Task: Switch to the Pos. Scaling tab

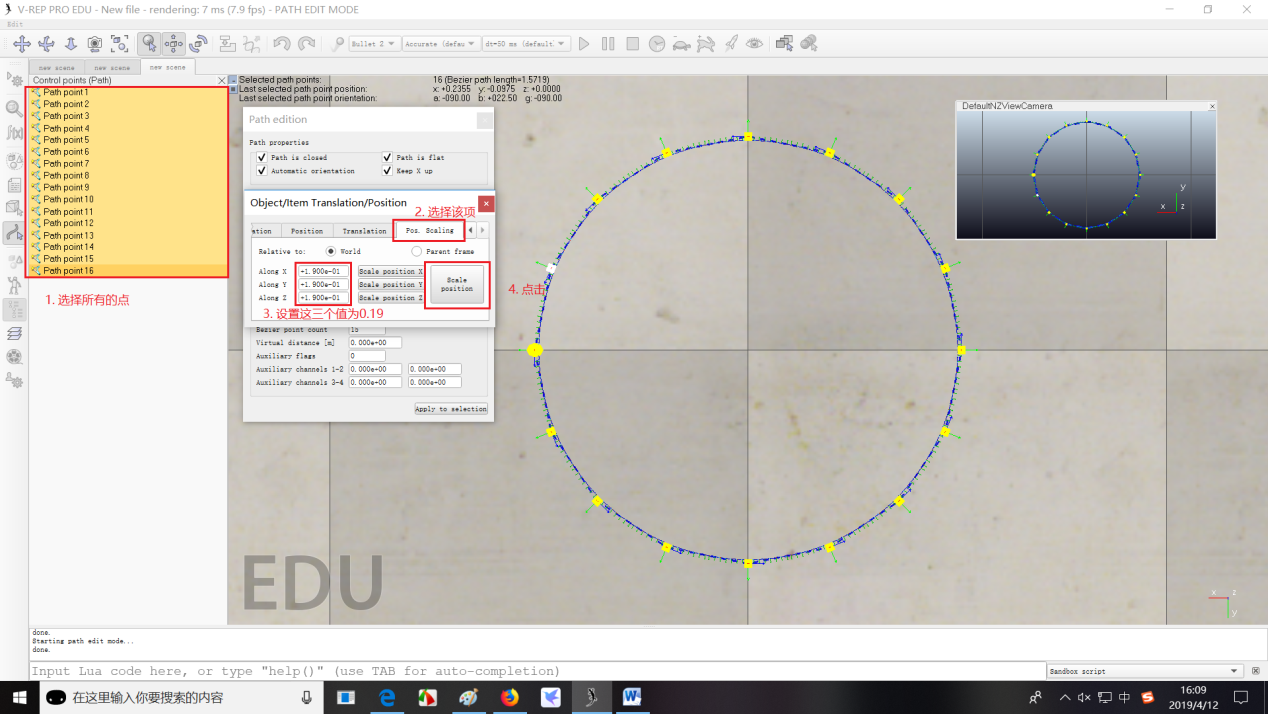Action: [x=429, y=230]
